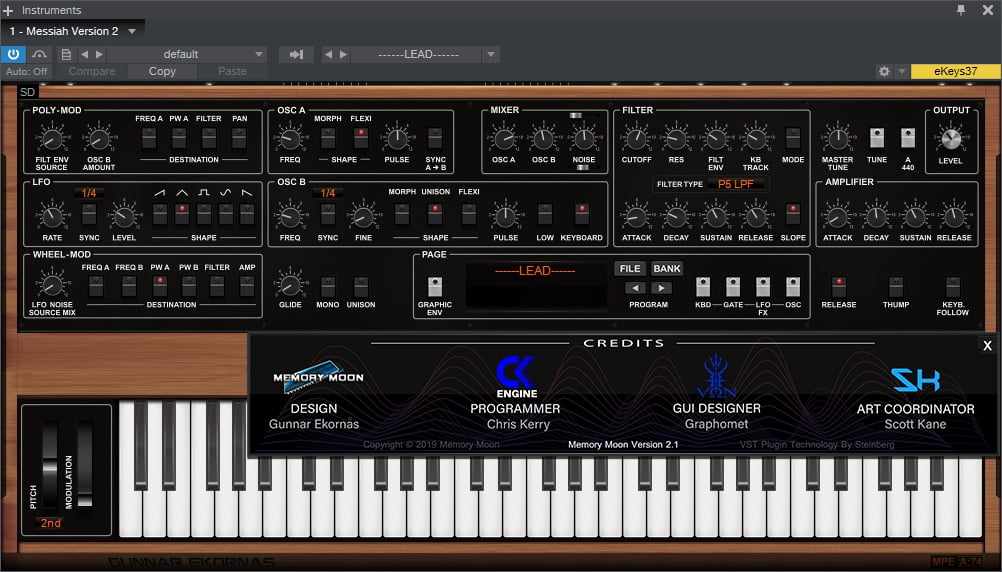Select the LFO triangle shape button

[182, 213]
